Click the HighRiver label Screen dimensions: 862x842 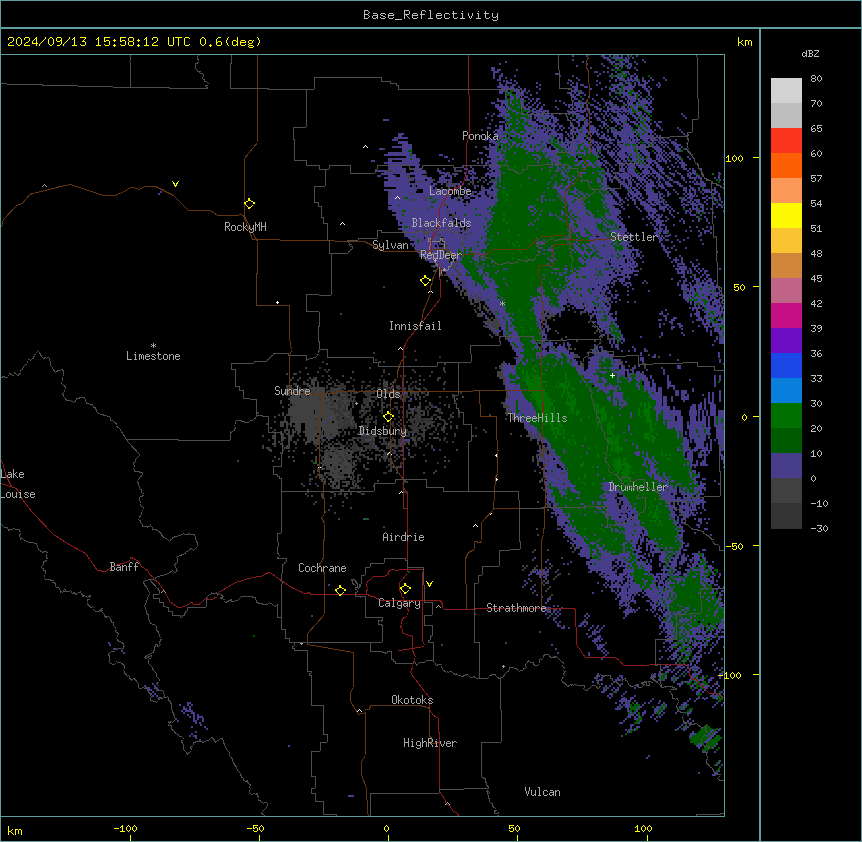pos(430,743)
